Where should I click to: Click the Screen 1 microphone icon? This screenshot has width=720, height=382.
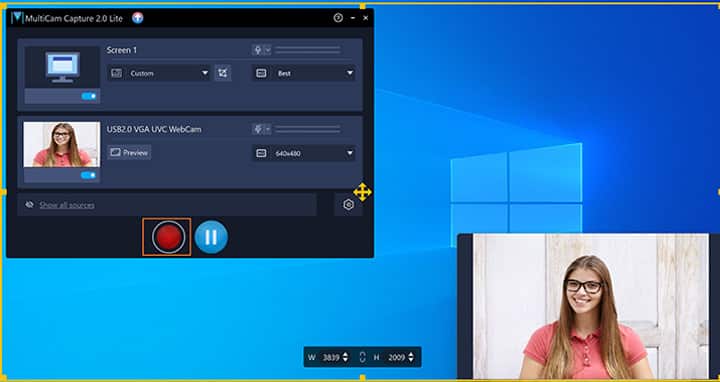point(258,50)
